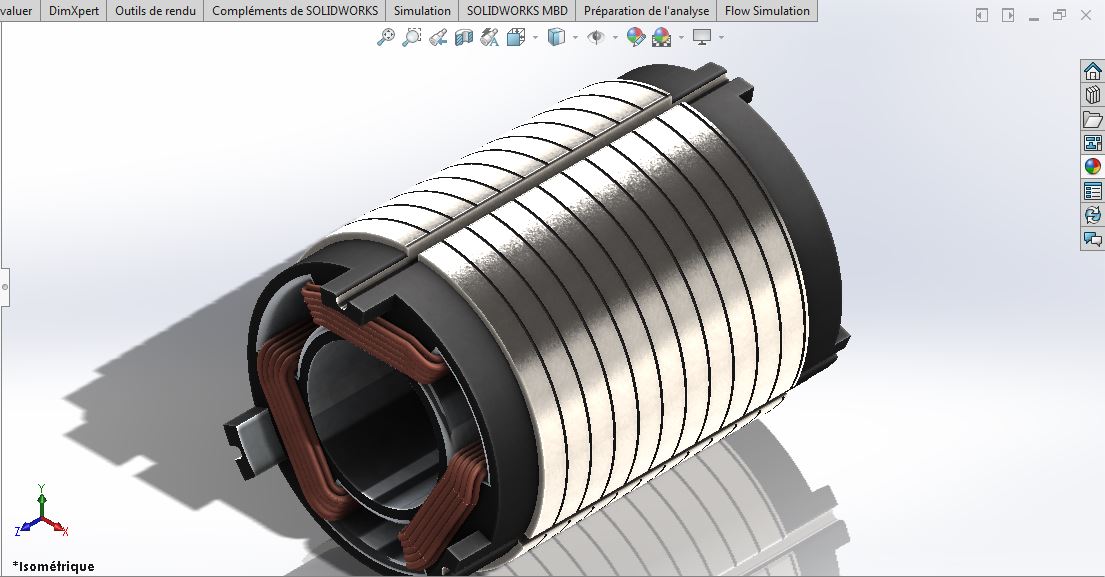Open the Appearances color ball tab
Screen dimensions: 1105x577
(1092, 166)
